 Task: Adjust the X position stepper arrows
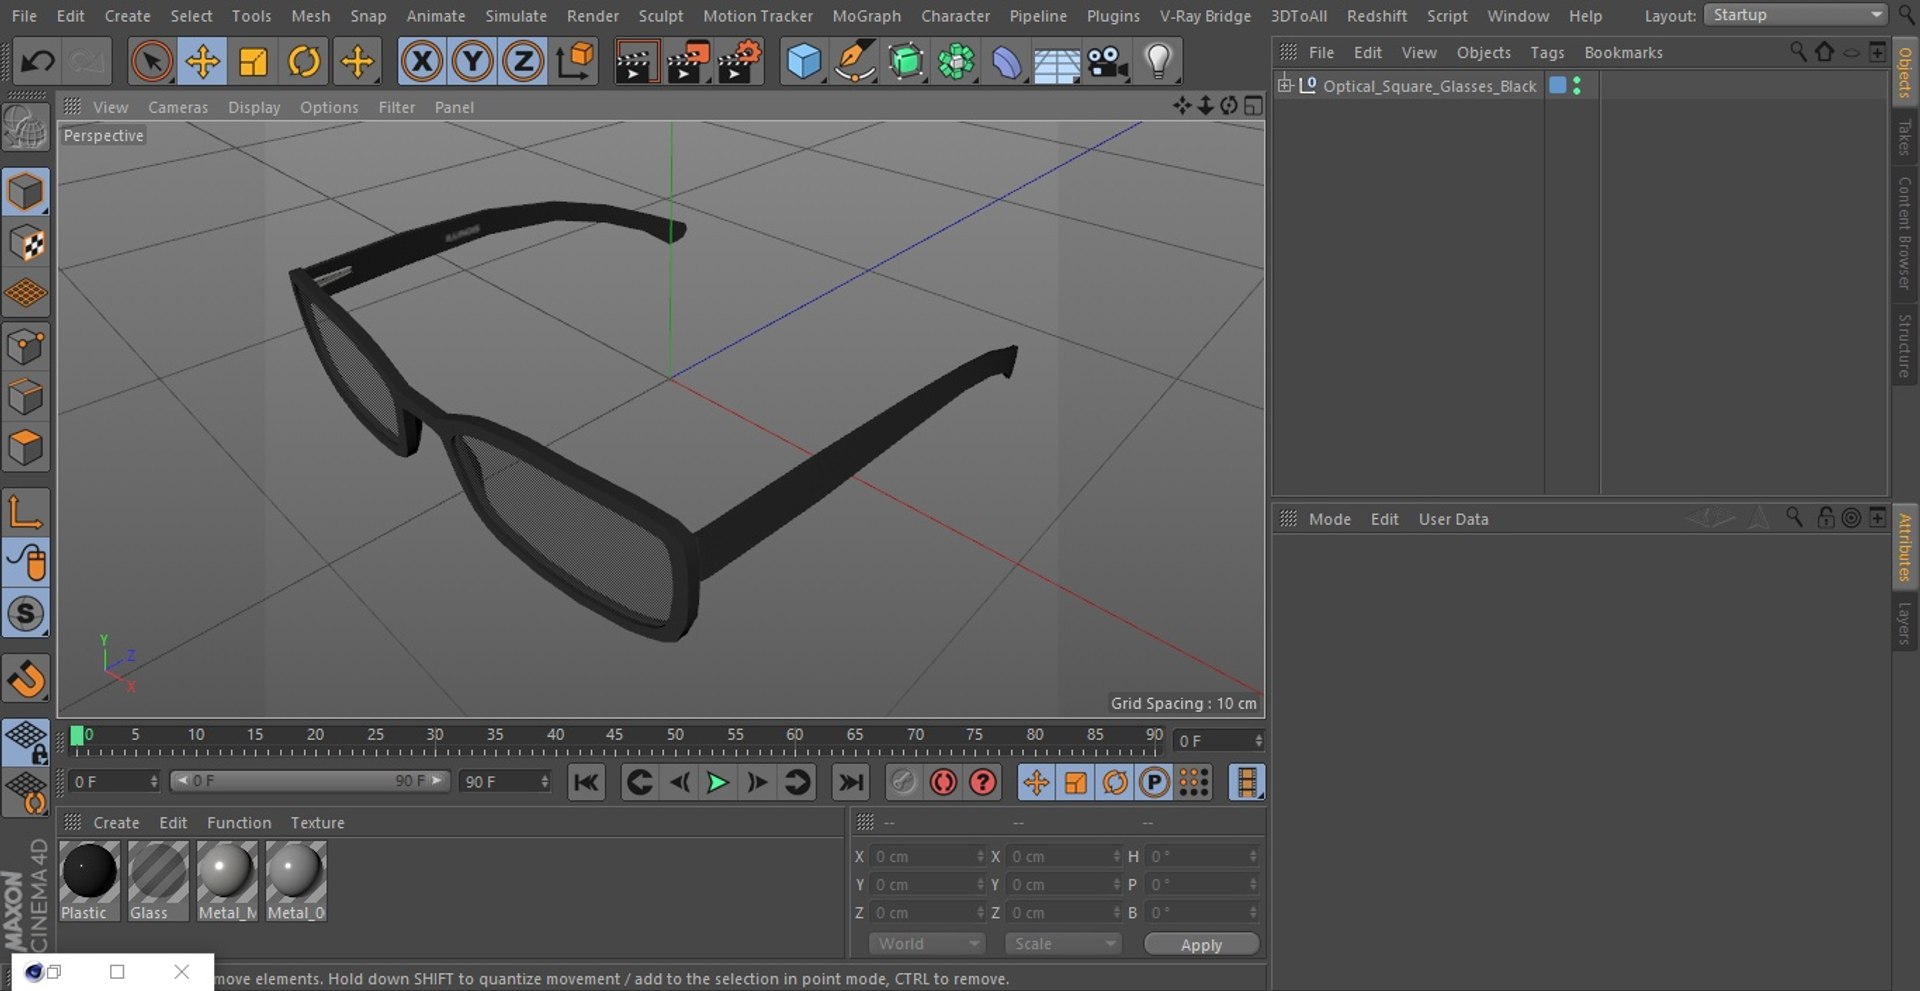click(x=980, y=856)
